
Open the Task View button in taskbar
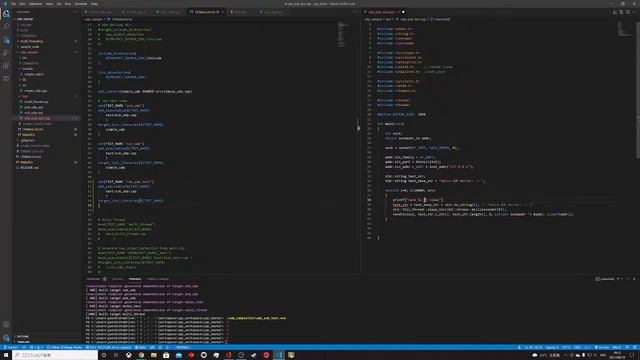116,355
